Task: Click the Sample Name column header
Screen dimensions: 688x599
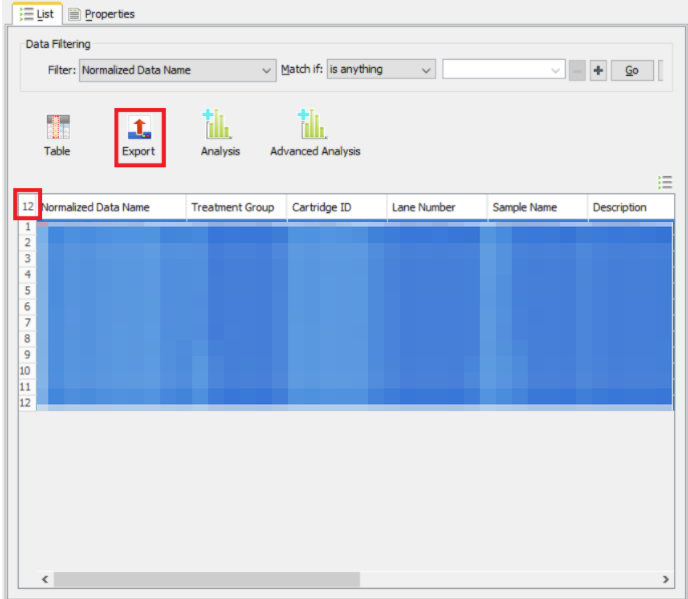Action: tap(538, 207)
